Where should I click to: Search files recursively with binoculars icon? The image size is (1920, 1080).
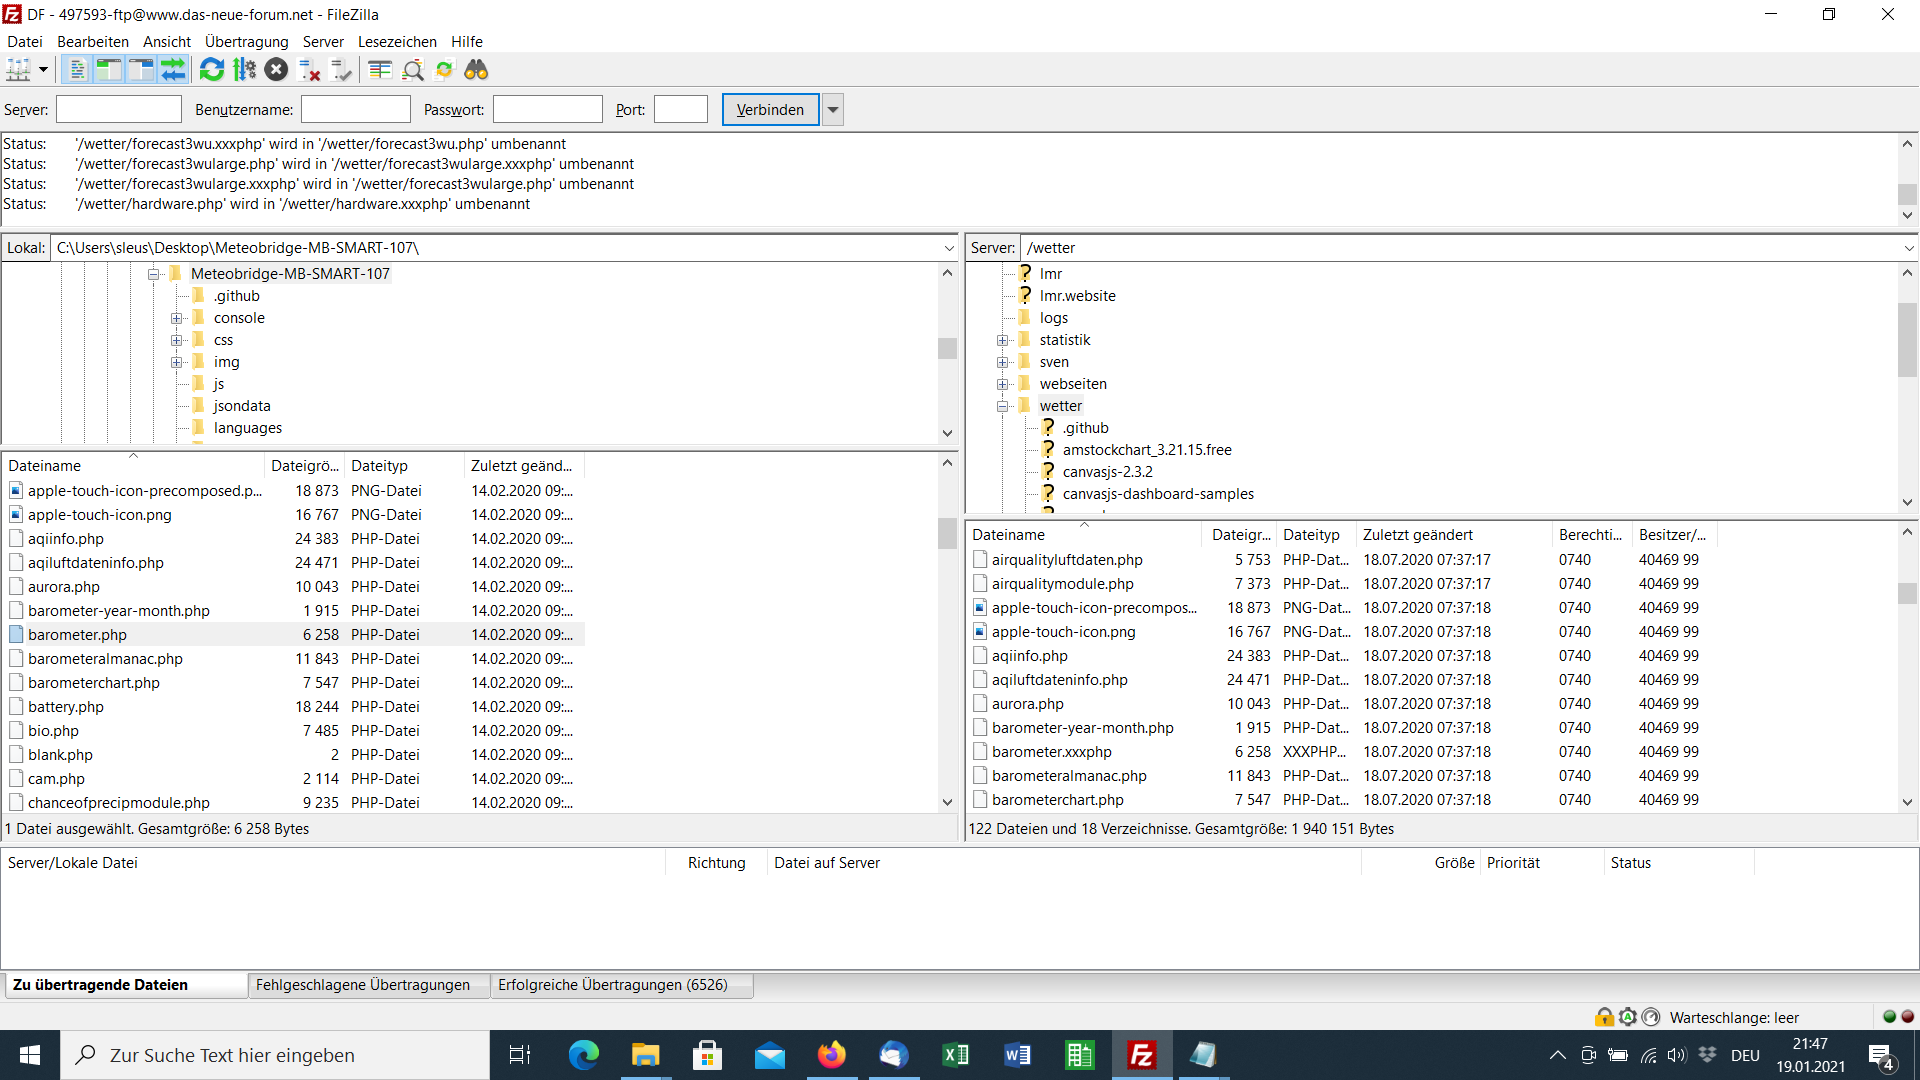coord(476,70)
